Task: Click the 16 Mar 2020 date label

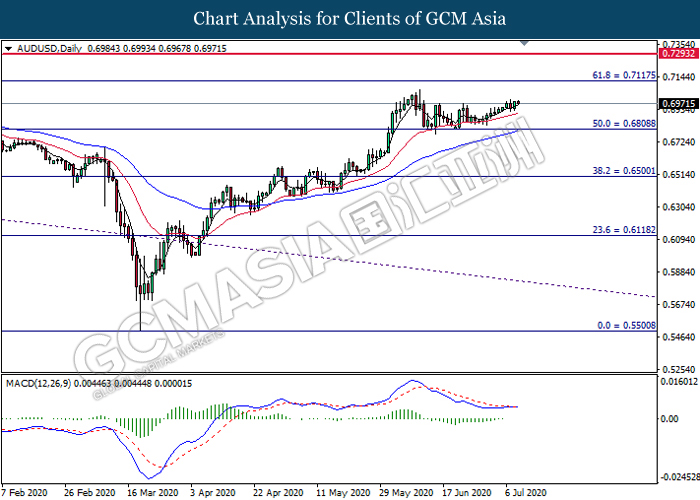Action: (152, 493)
